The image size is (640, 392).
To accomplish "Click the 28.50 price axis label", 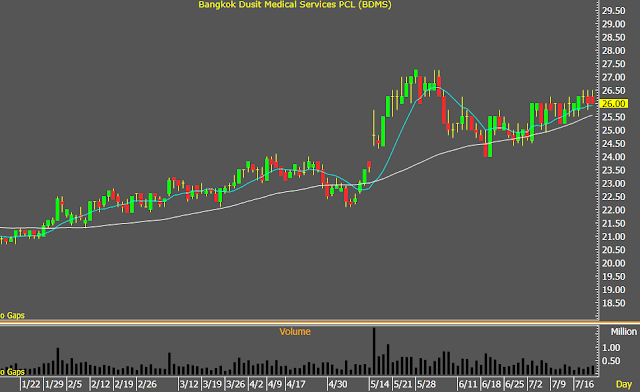I will tap(613, 38).
